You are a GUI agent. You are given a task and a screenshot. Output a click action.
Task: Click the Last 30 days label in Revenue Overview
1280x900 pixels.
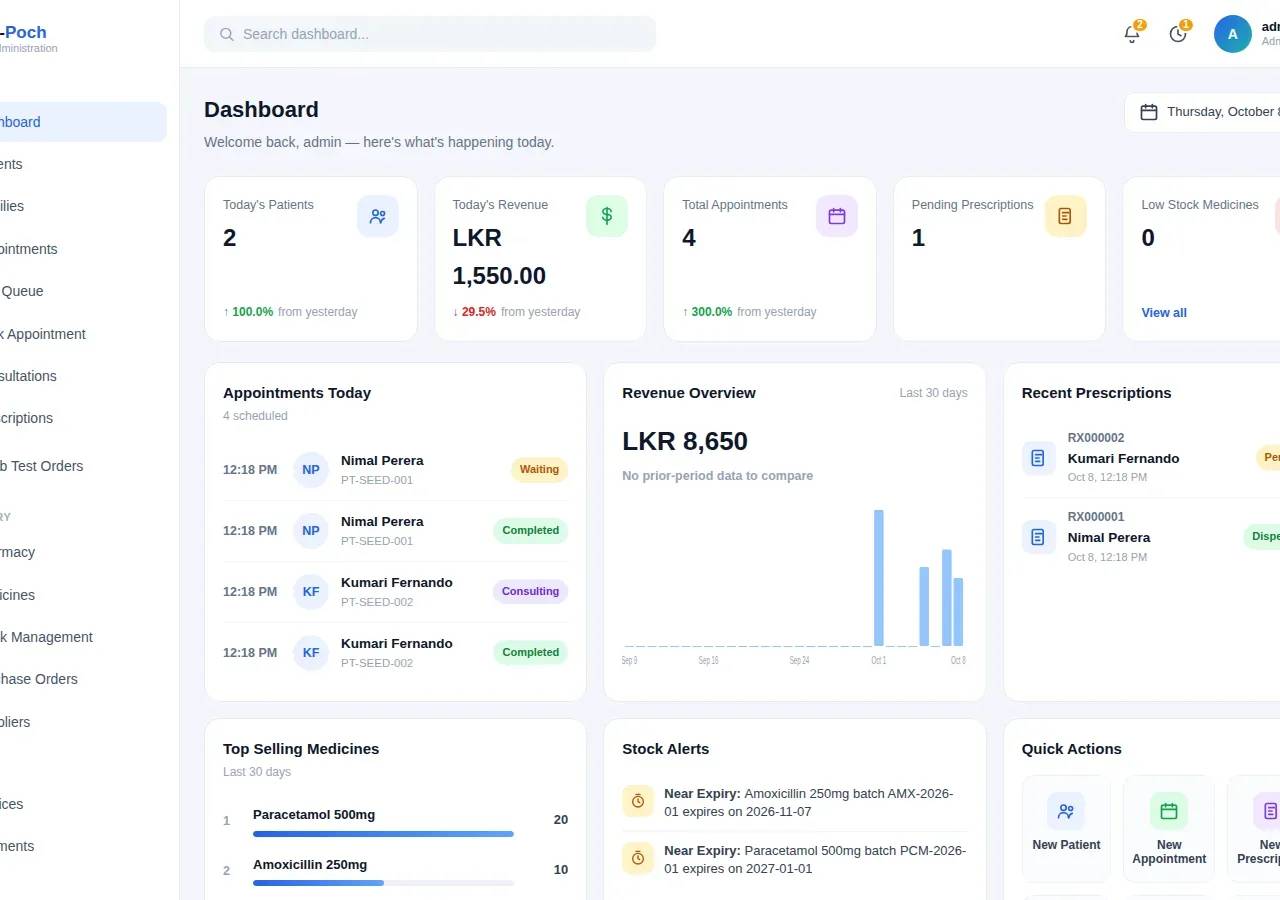(x=933, y=393)
